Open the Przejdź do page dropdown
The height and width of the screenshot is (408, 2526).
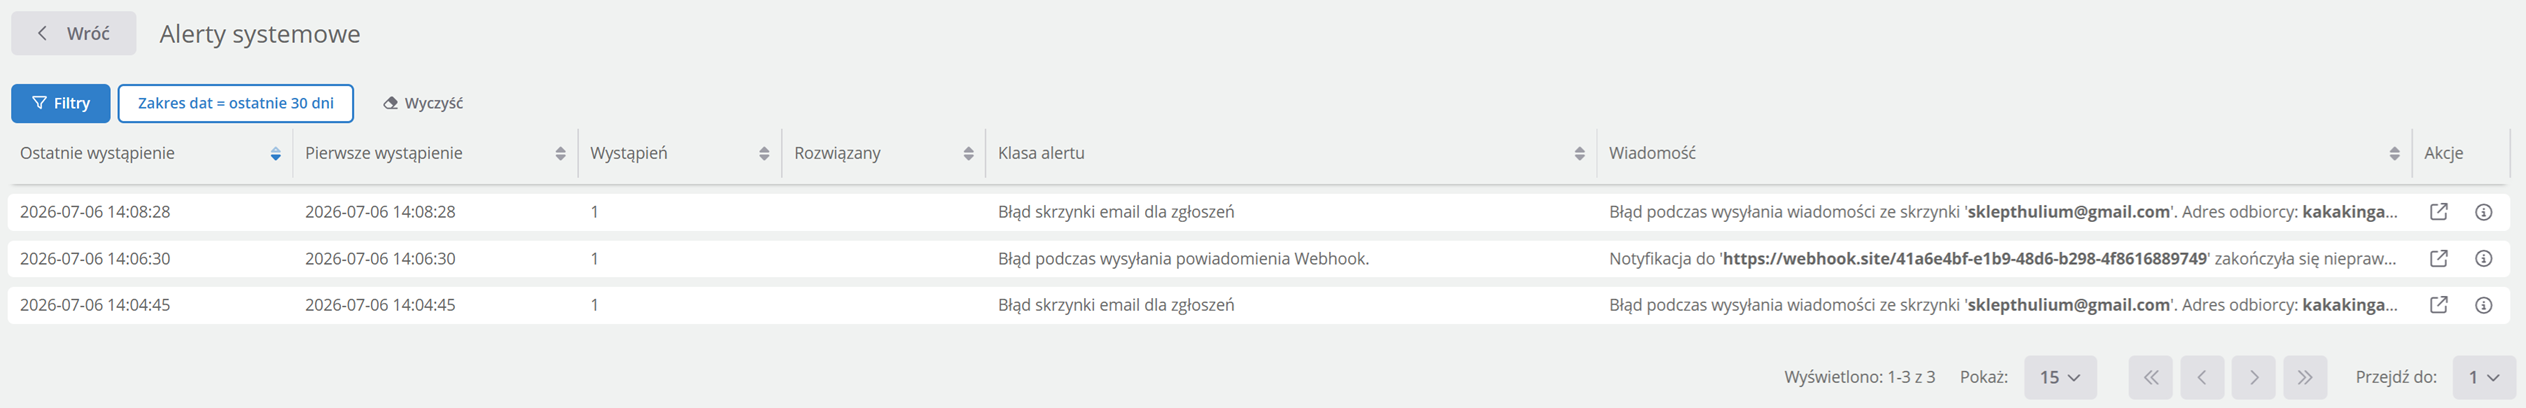(x=2484, y=378)
